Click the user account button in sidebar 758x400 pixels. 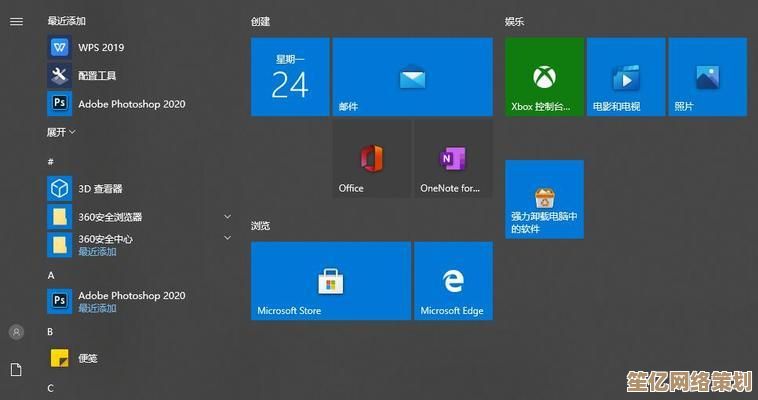(16, 332)
